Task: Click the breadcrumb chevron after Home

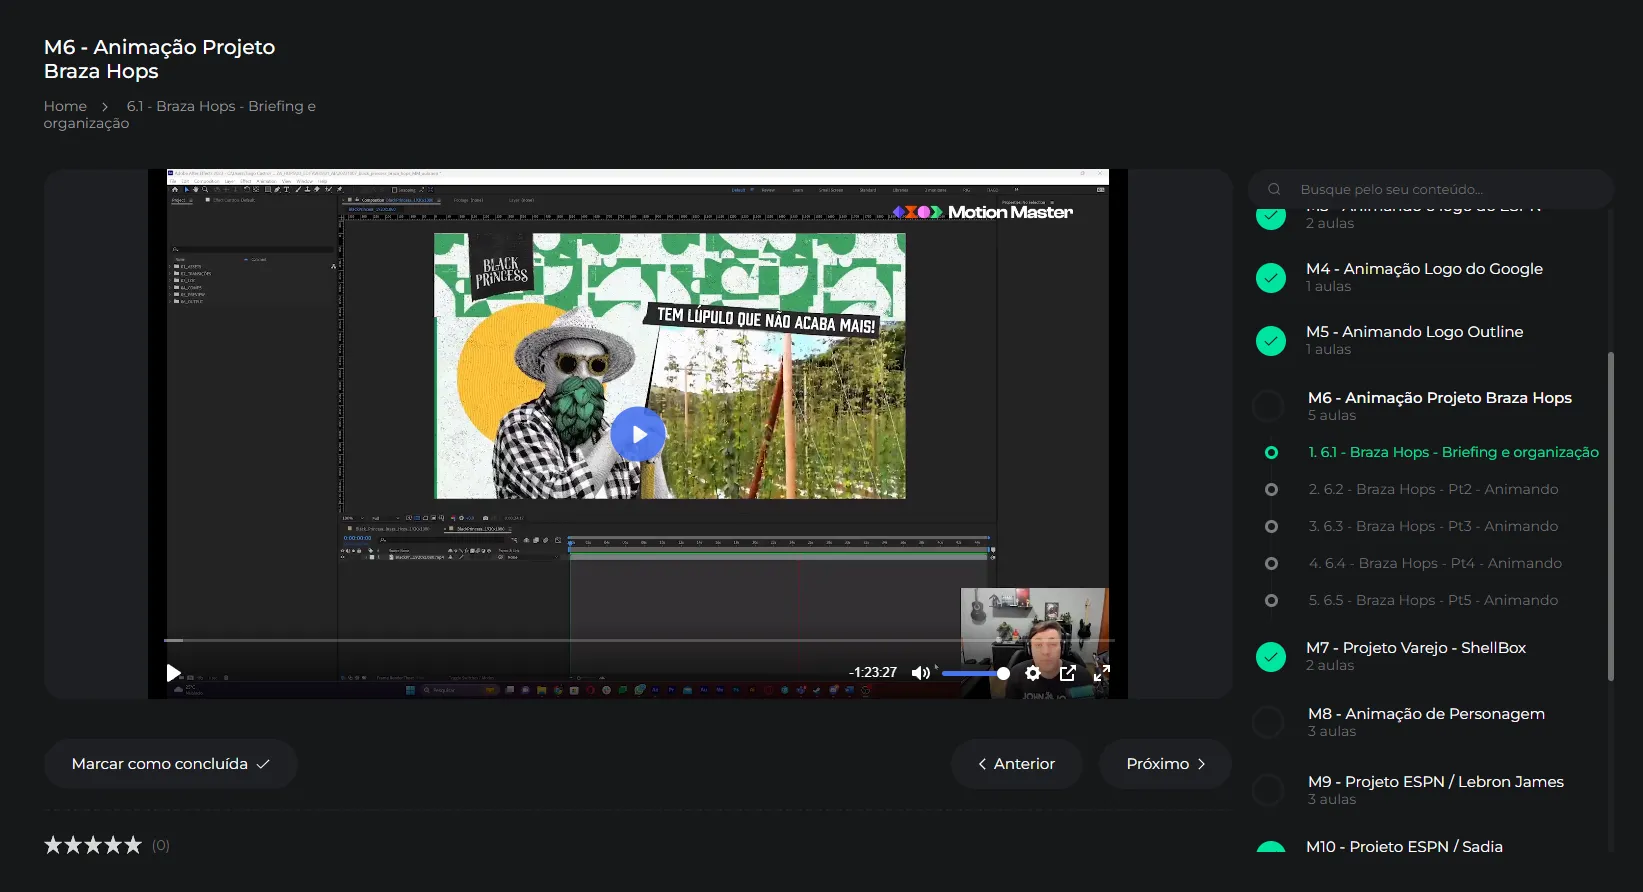Action: tap(105, 106)
